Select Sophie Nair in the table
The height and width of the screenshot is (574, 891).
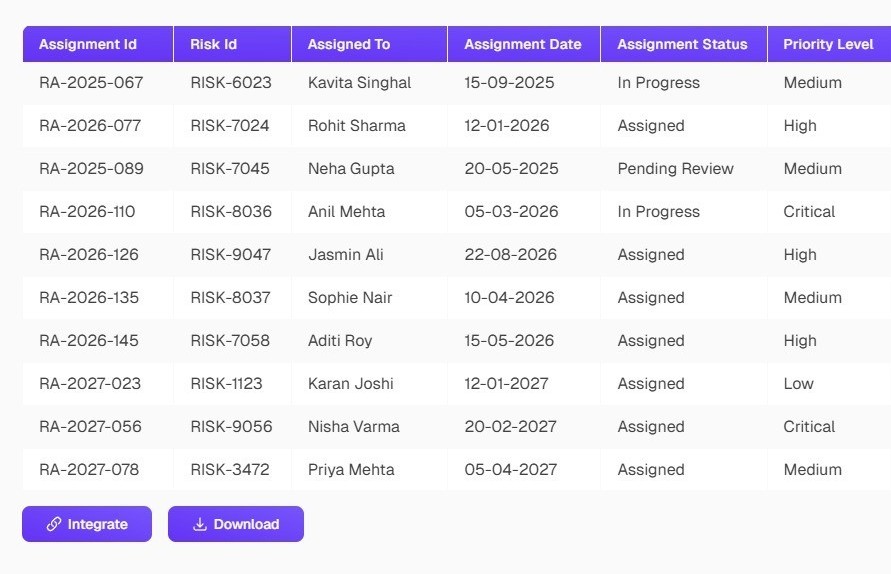pos(350,298)
